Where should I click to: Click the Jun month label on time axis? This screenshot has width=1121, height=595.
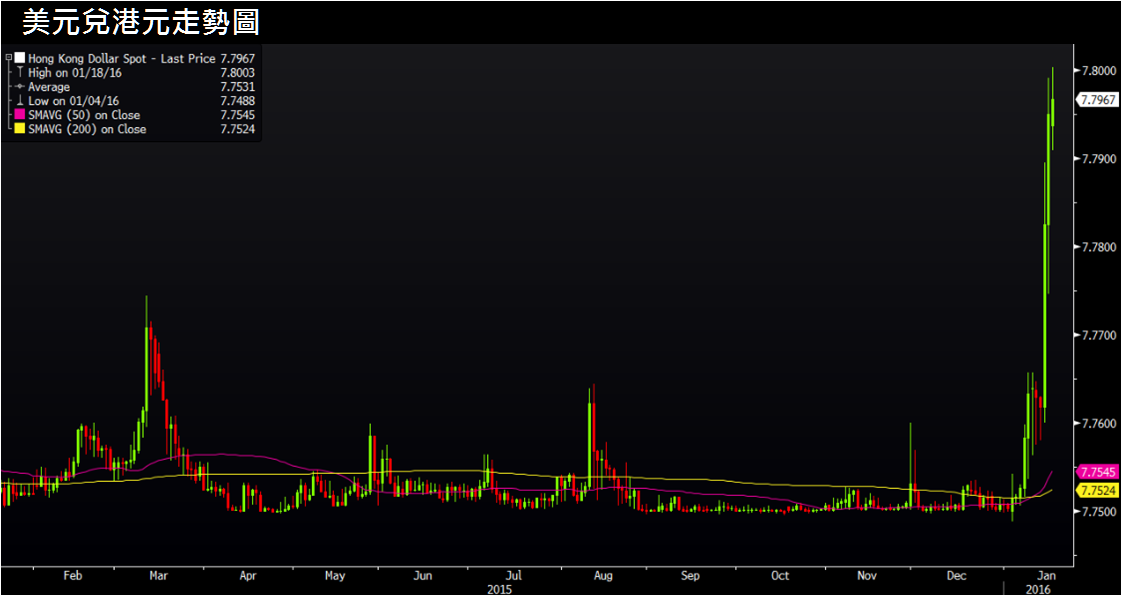(x=423, y=576)
